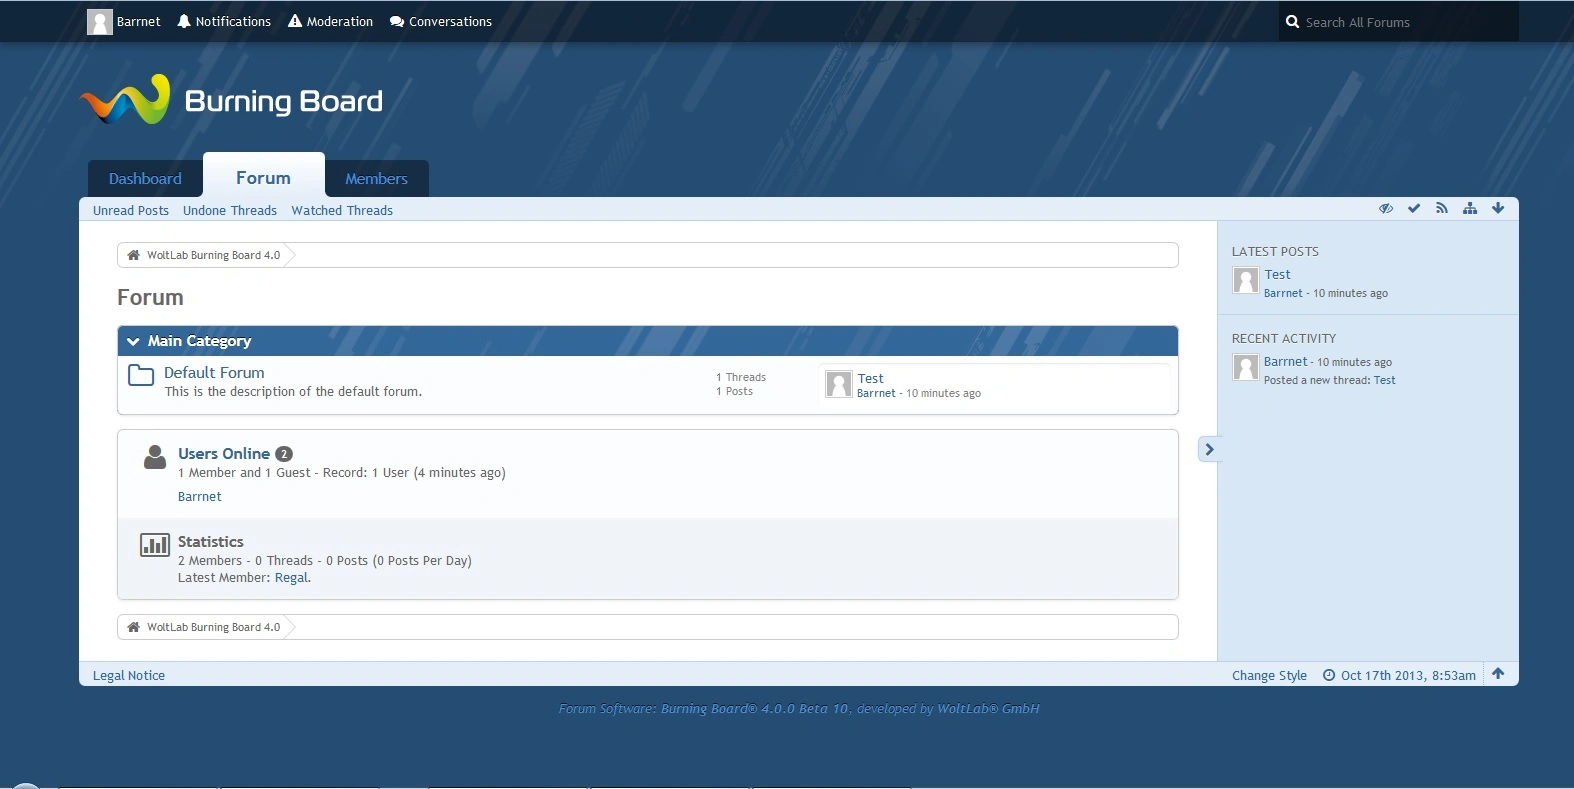
Task: Switch to the Dashboard tab
Action: pyautogui.click(x=145, y=179)
